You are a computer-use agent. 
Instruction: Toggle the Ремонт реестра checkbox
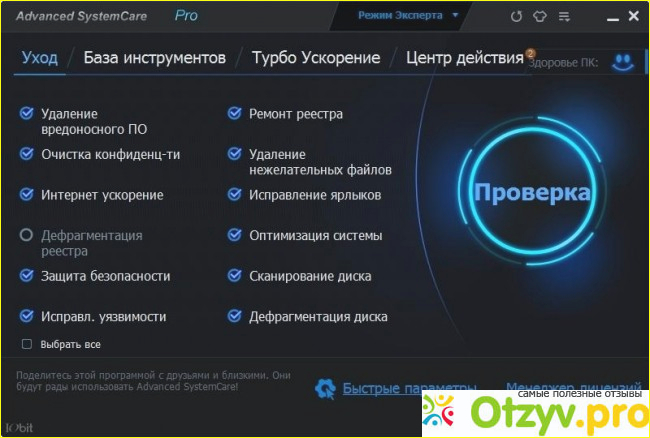(x=235, y=114)
